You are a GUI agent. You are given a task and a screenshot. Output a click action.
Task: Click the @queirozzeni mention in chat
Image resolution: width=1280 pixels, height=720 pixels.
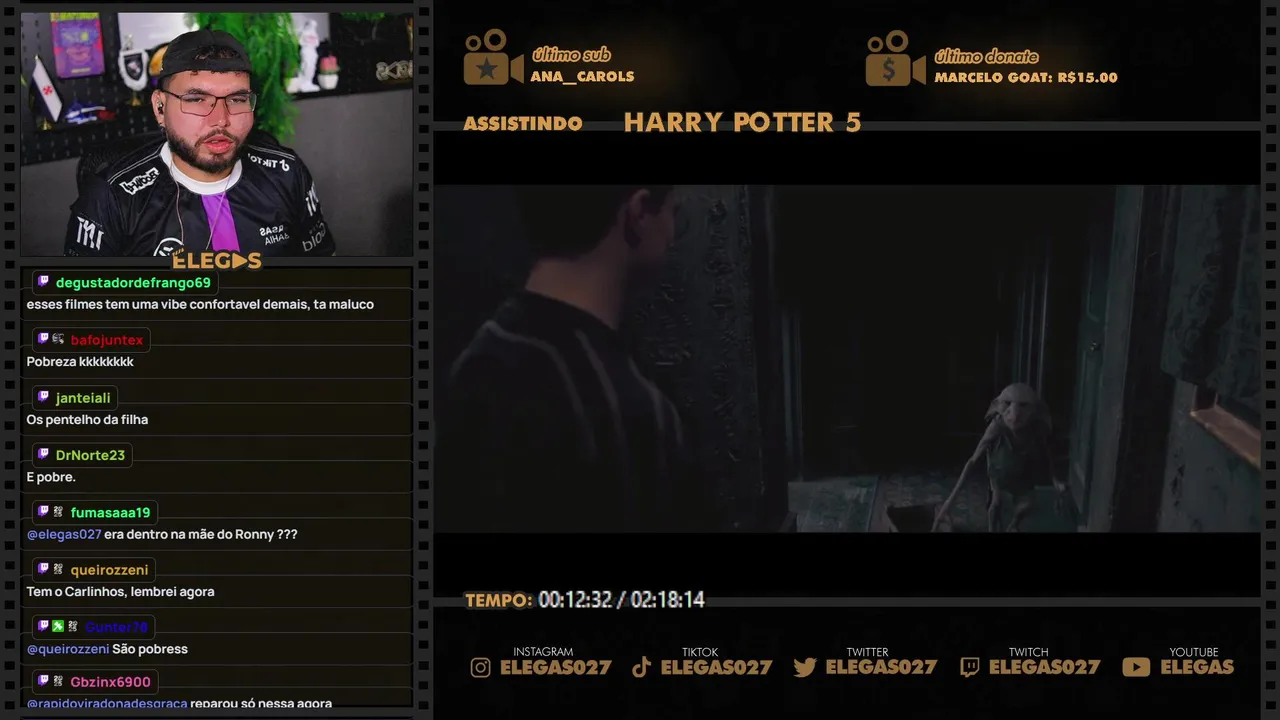(x=68, y=649)
